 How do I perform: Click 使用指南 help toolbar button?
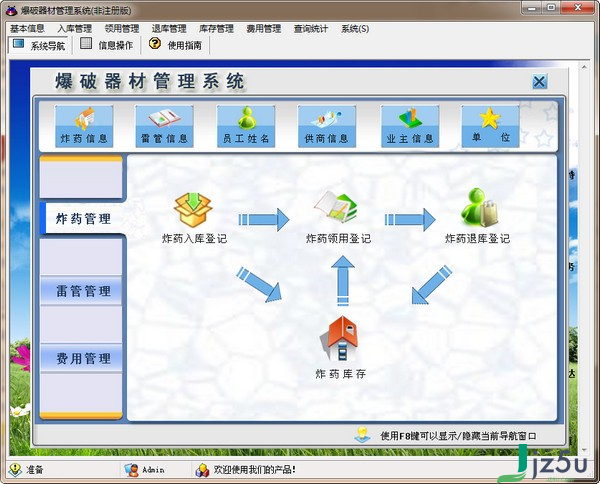[x=175, y=45]
